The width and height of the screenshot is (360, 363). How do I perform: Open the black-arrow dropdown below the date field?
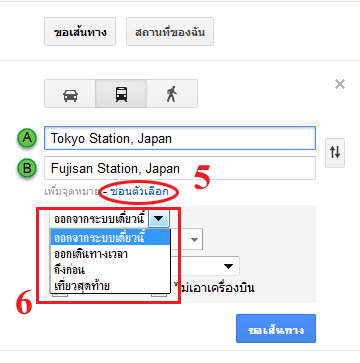[228, 266]
